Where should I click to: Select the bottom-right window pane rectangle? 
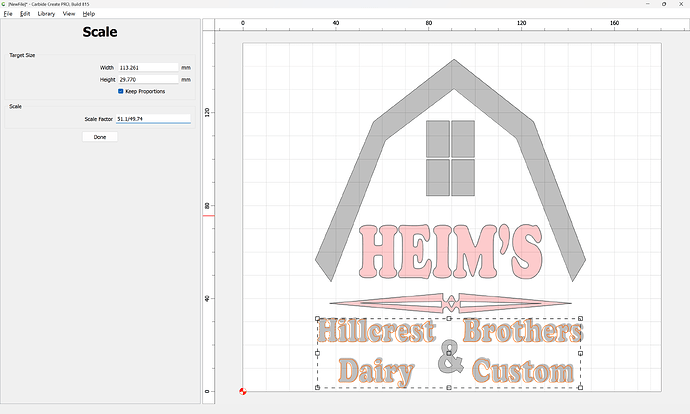point(463,177)
